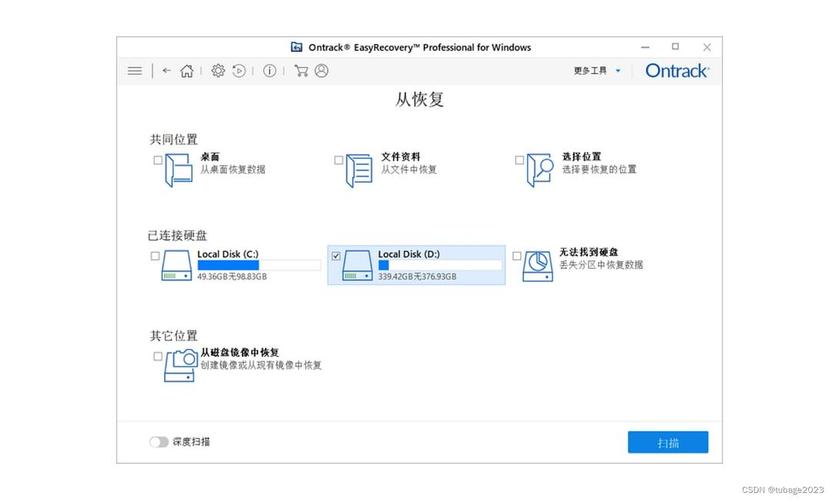Click the Ontrack logo
This screenshot has width=832, height=500.
(677, 71)
